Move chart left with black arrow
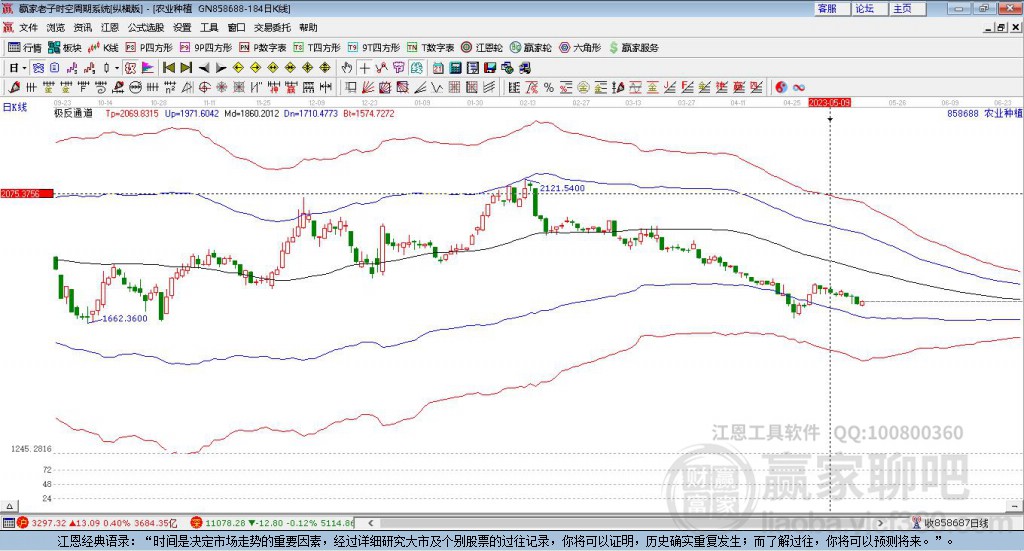 [x=204, y=68]
